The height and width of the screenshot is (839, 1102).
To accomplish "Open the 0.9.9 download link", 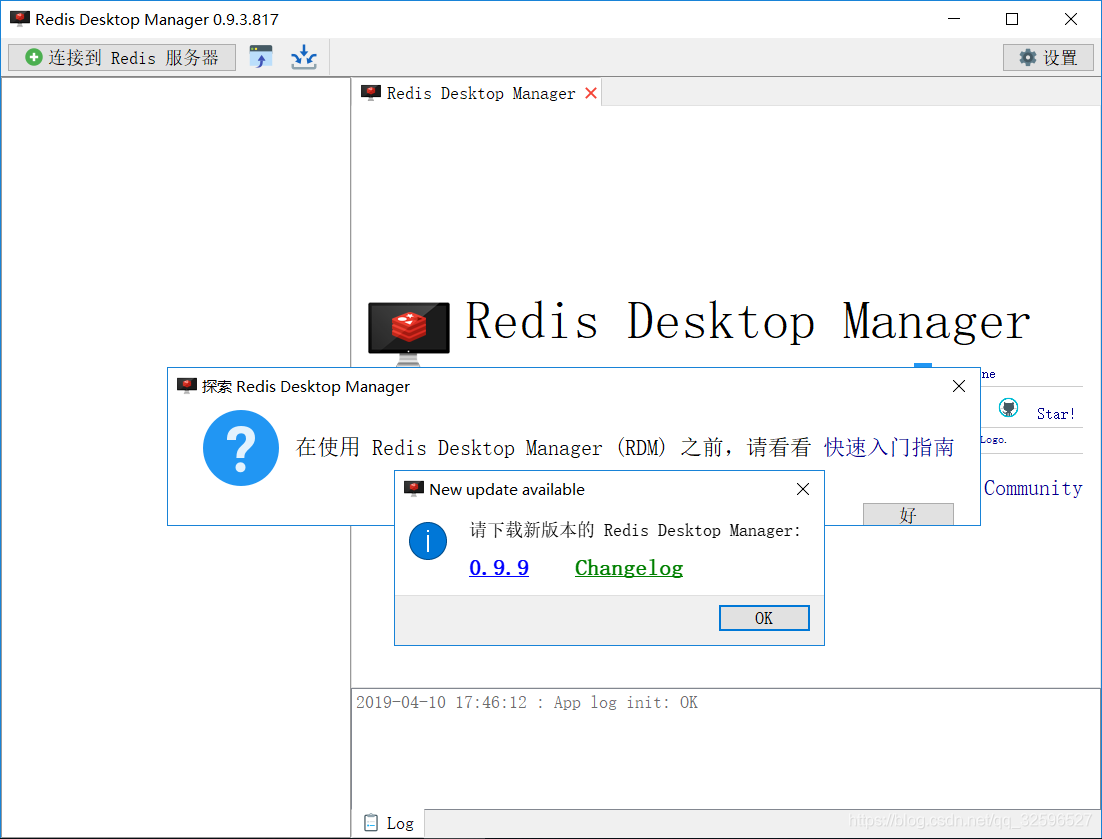I will (498, 567).
